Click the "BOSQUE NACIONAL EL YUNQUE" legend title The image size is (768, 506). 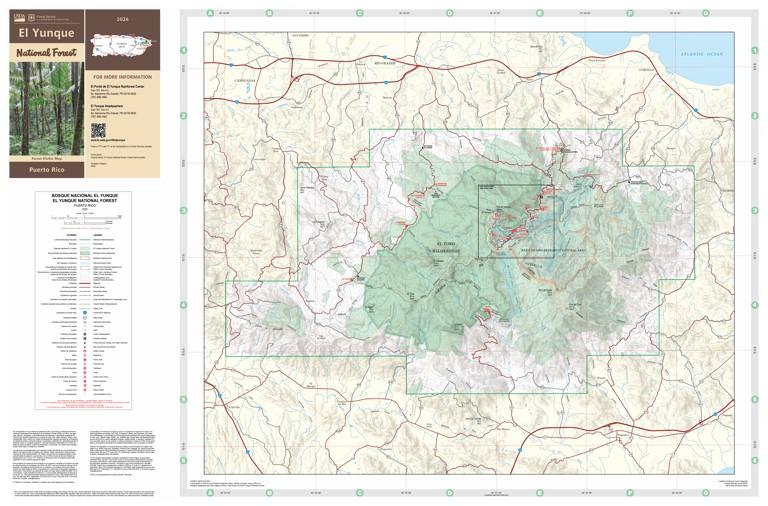pos(85,195)
